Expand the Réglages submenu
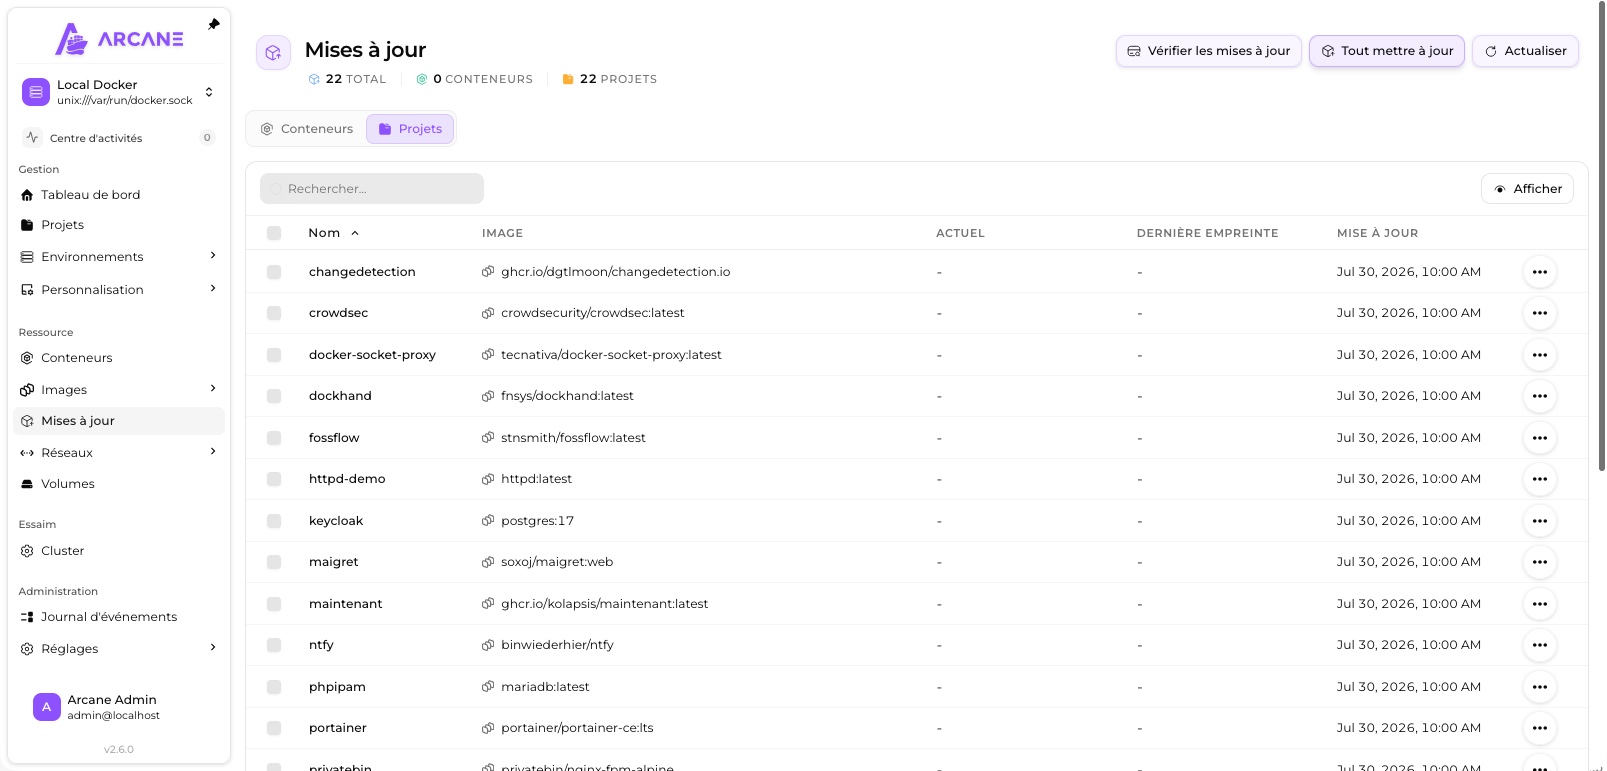This screenshot has width=1607, height=771. tap(213, 648)
